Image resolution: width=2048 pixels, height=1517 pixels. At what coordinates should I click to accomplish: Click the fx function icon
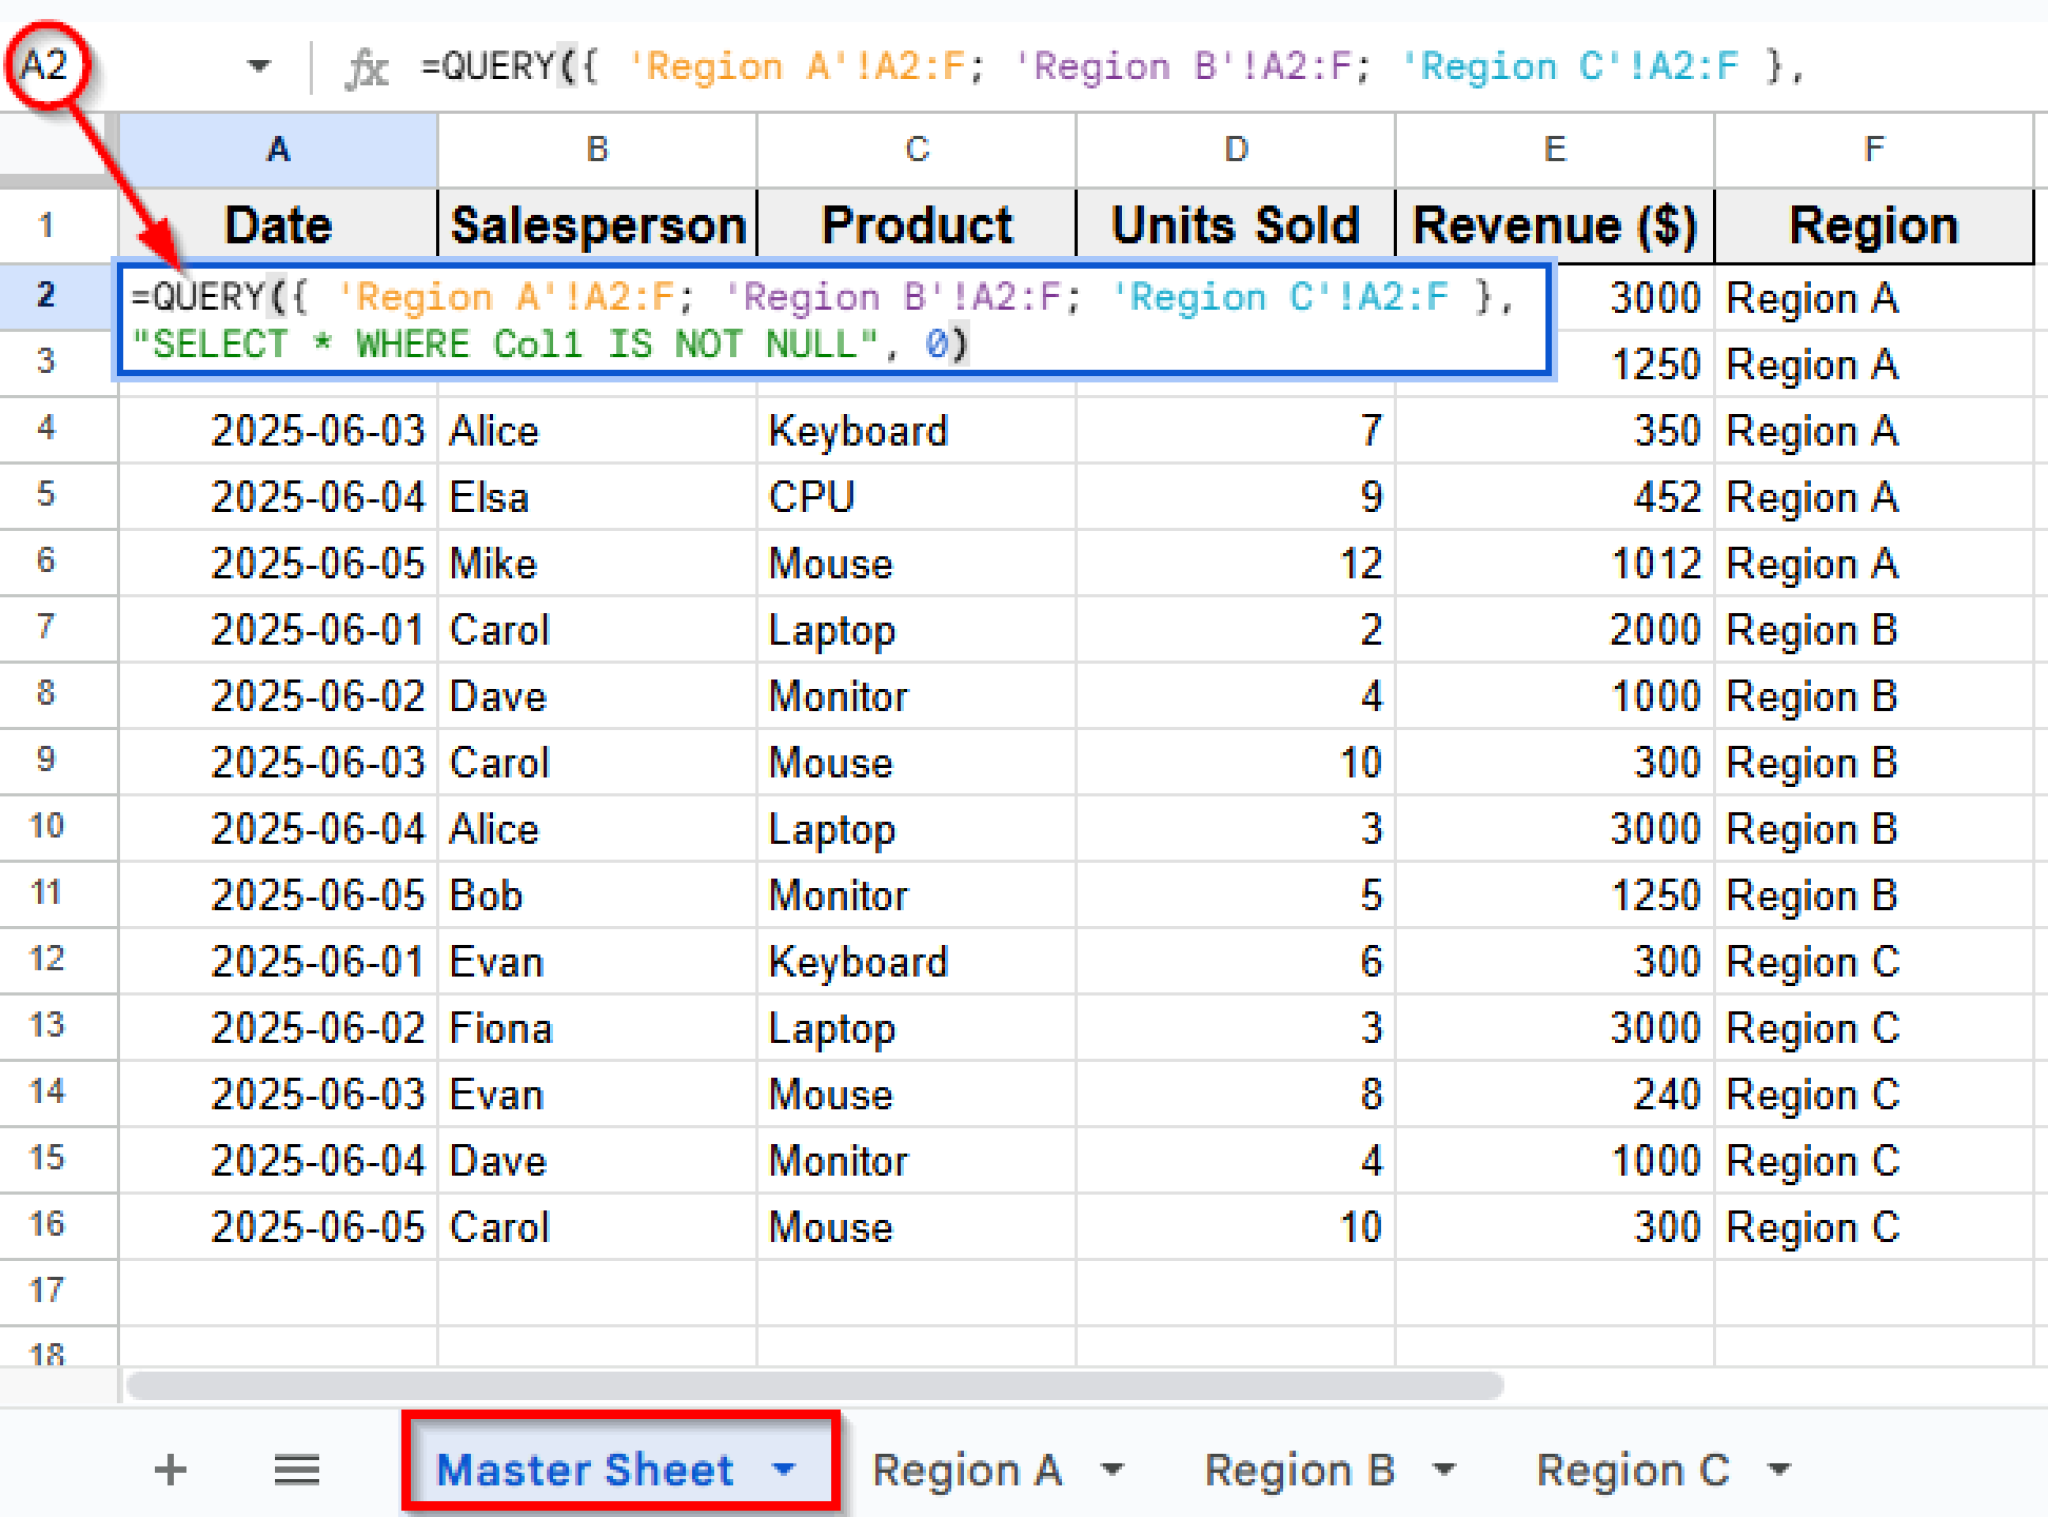[366, 68]
